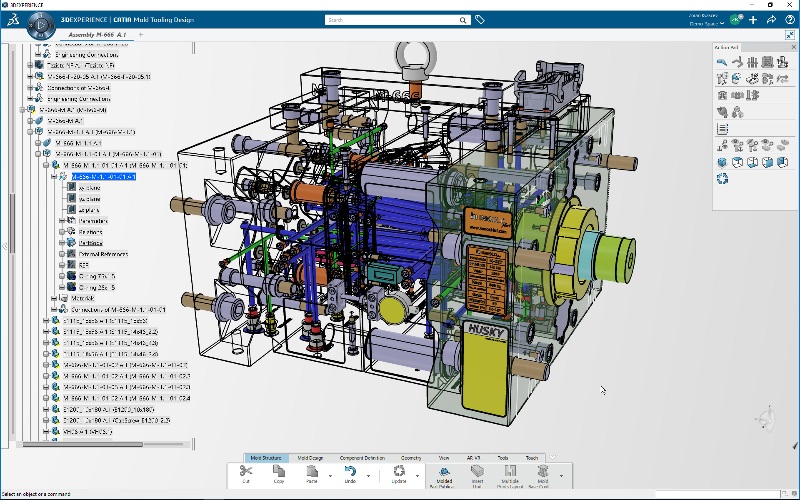Click the Paste icon
Screen dimensions: 800x500
click(312, 472)
